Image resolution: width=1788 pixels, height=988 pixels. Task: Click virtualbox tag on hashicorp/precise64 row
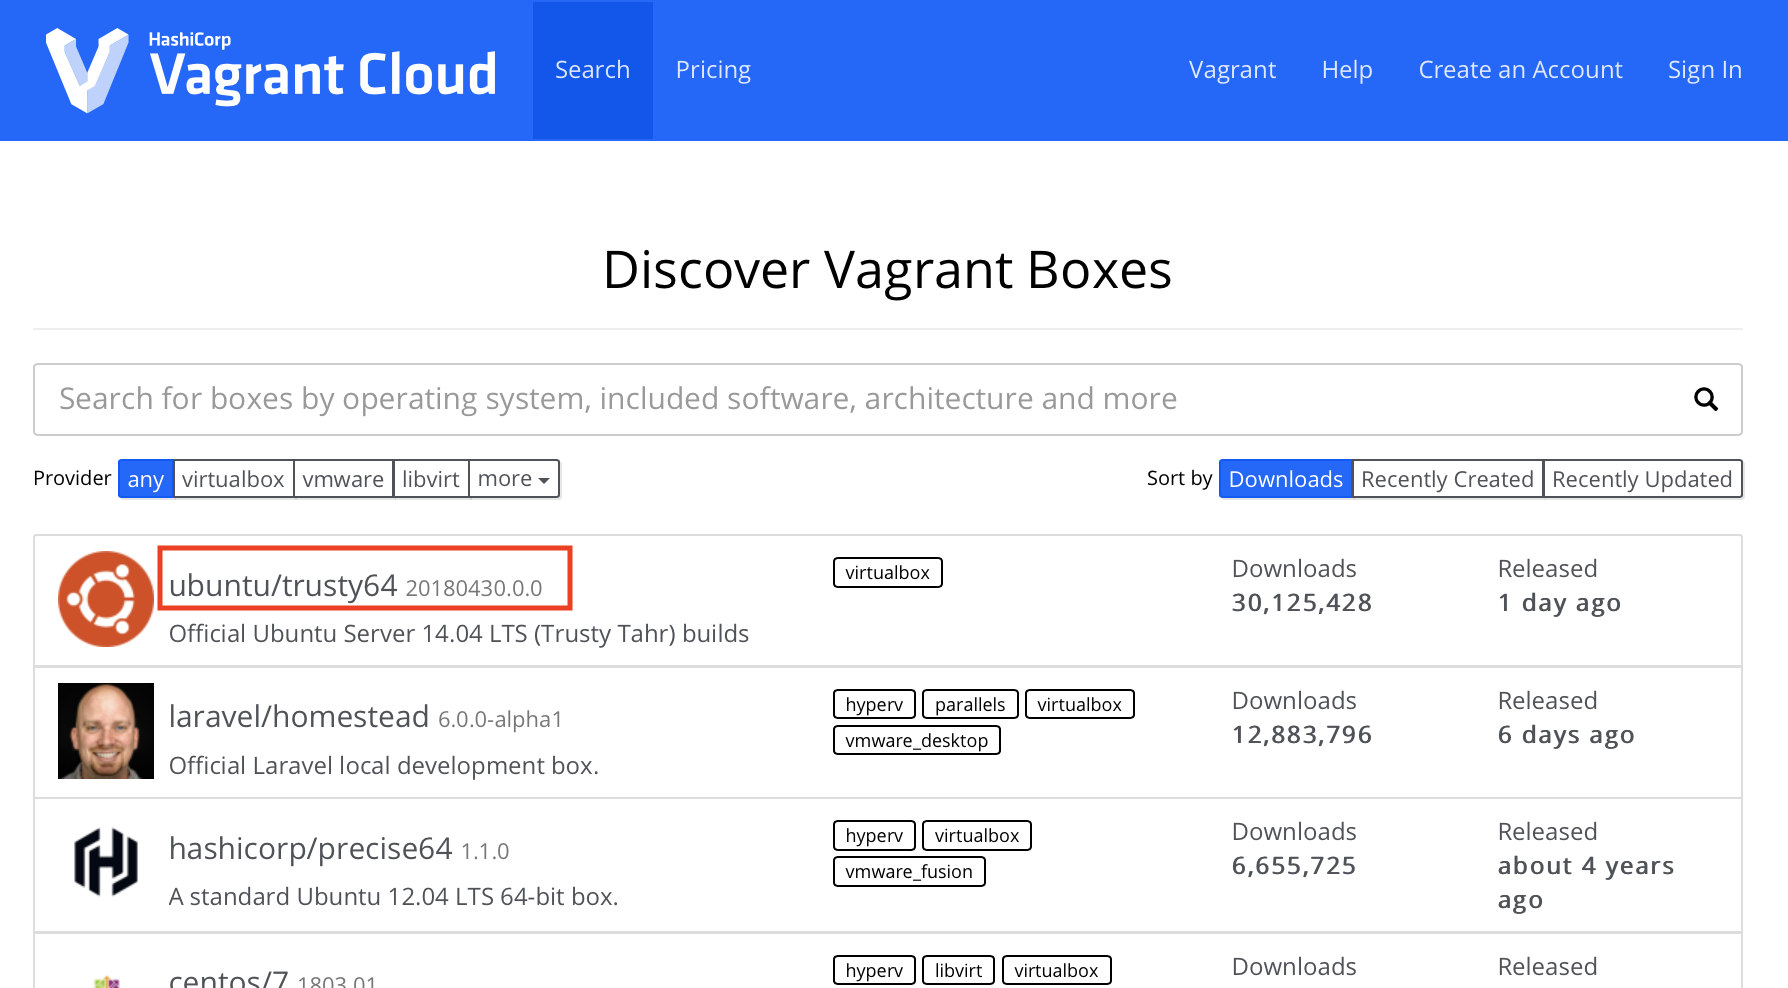pyautogui.click(x=977, y=836)
